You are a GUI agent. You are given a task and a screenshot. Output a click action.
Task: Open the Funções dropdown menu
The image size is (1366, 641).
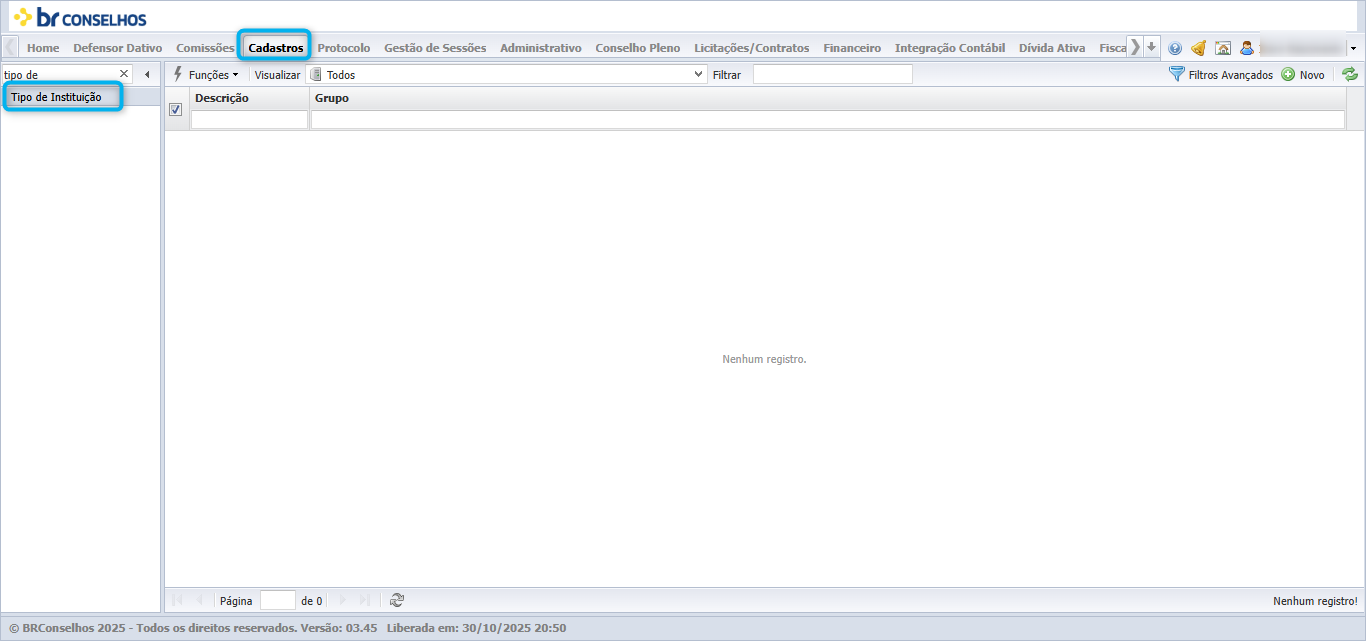(x=206, y=74)
